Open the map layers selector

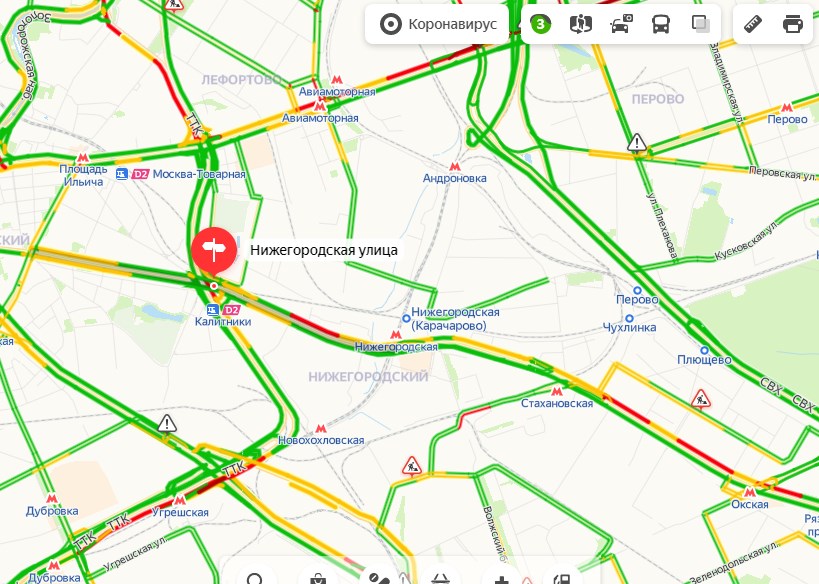tap(700, 24)
